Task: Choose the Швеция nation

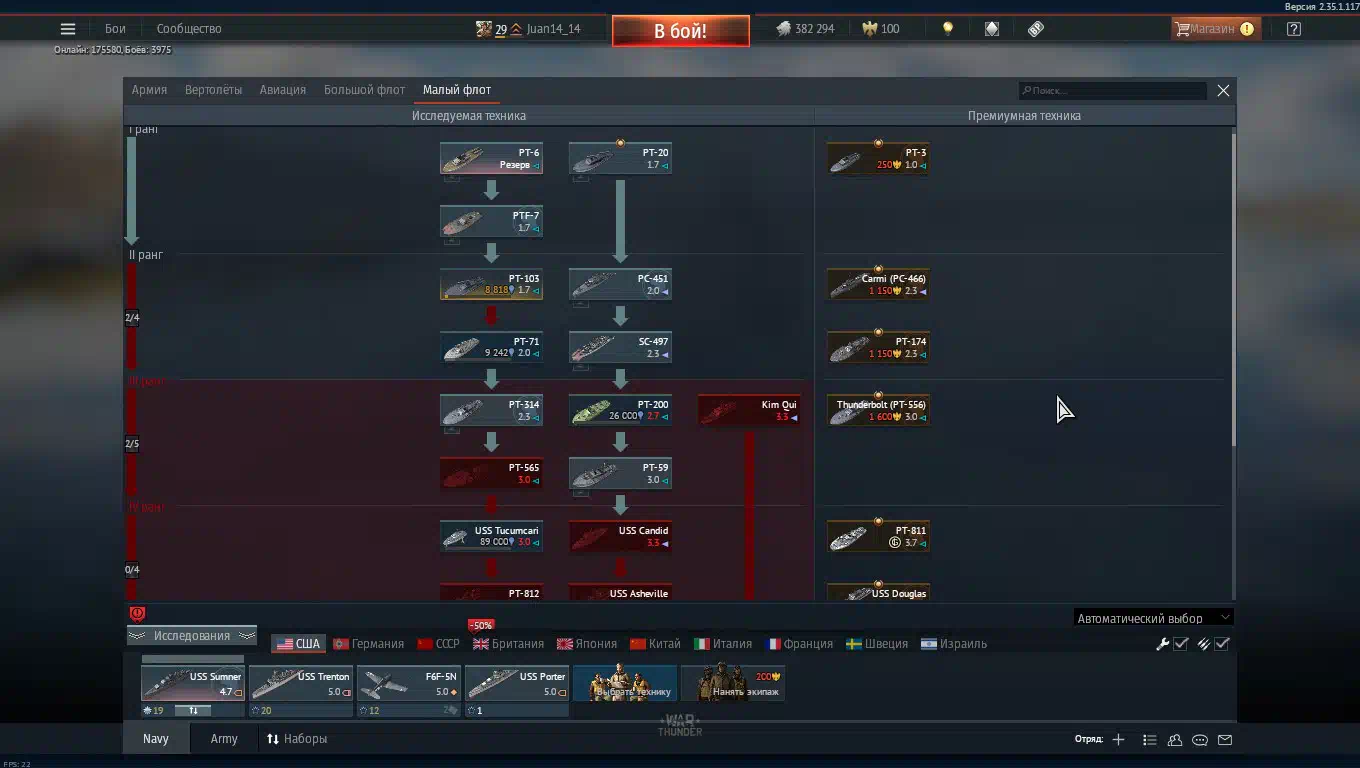Action: [x=877, y=644]
